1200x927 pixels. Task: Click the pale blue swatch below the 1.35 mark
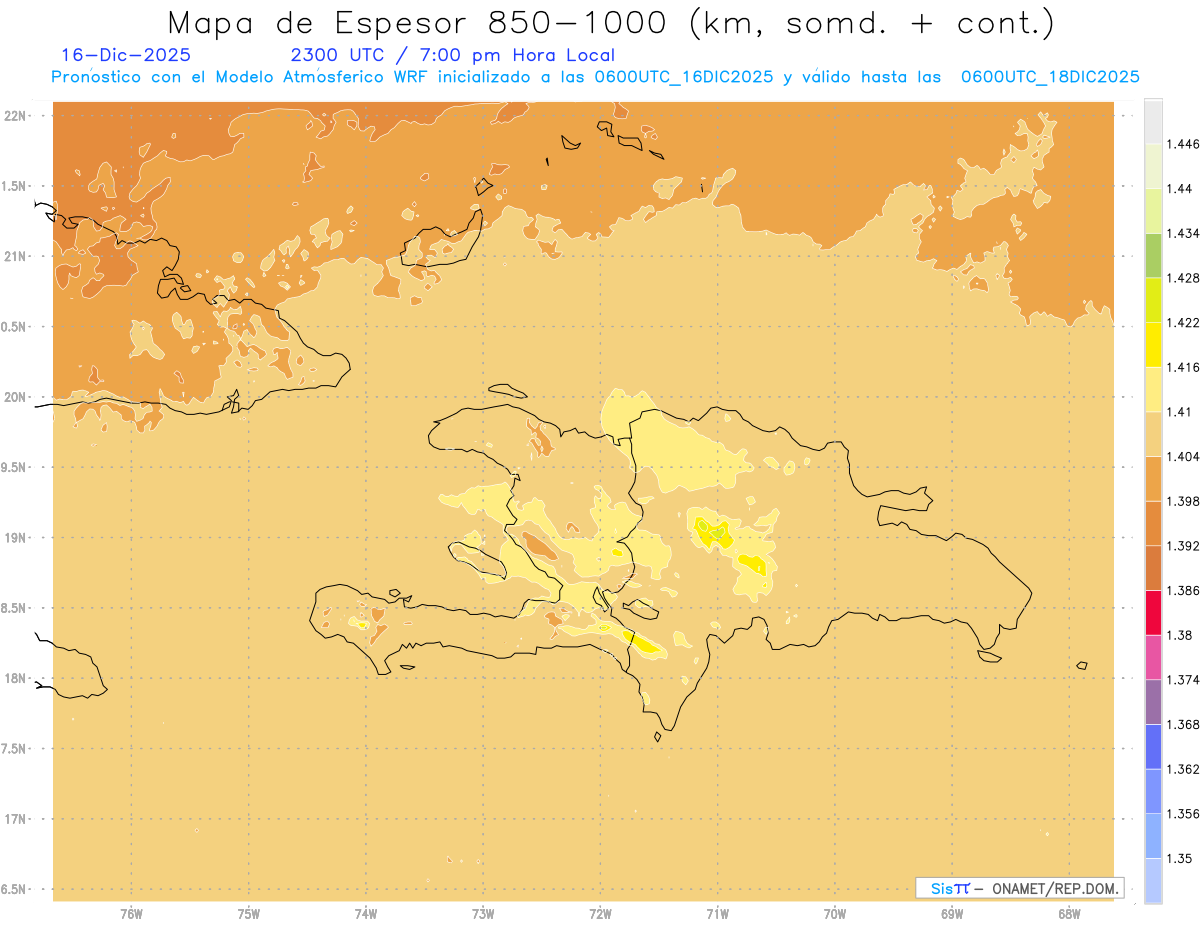pos(1153,881)
